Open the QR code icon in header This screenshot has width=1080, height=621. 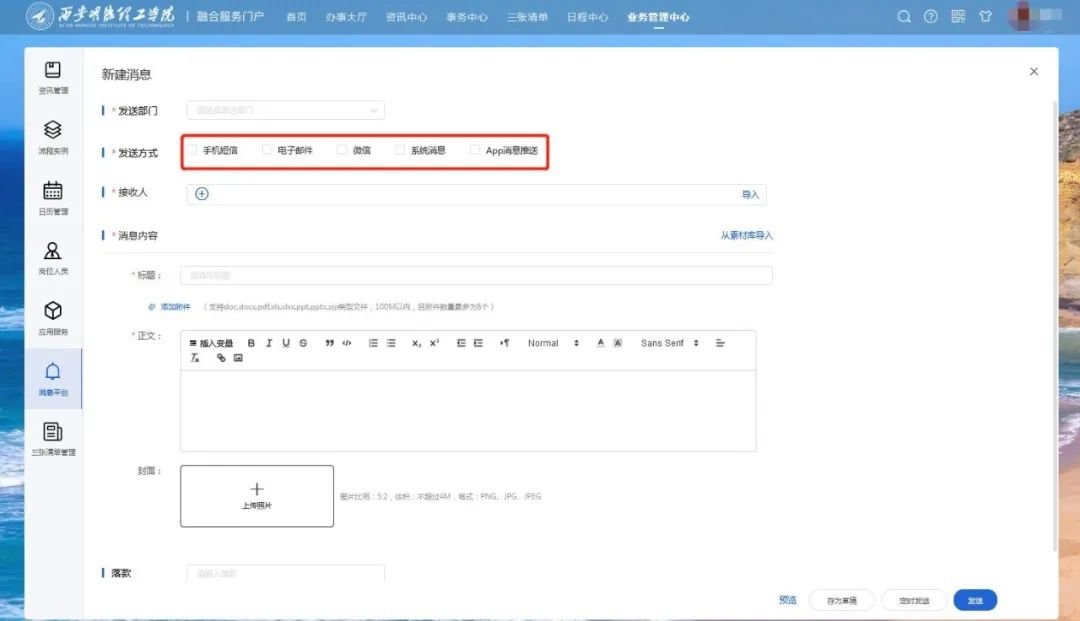958,17
